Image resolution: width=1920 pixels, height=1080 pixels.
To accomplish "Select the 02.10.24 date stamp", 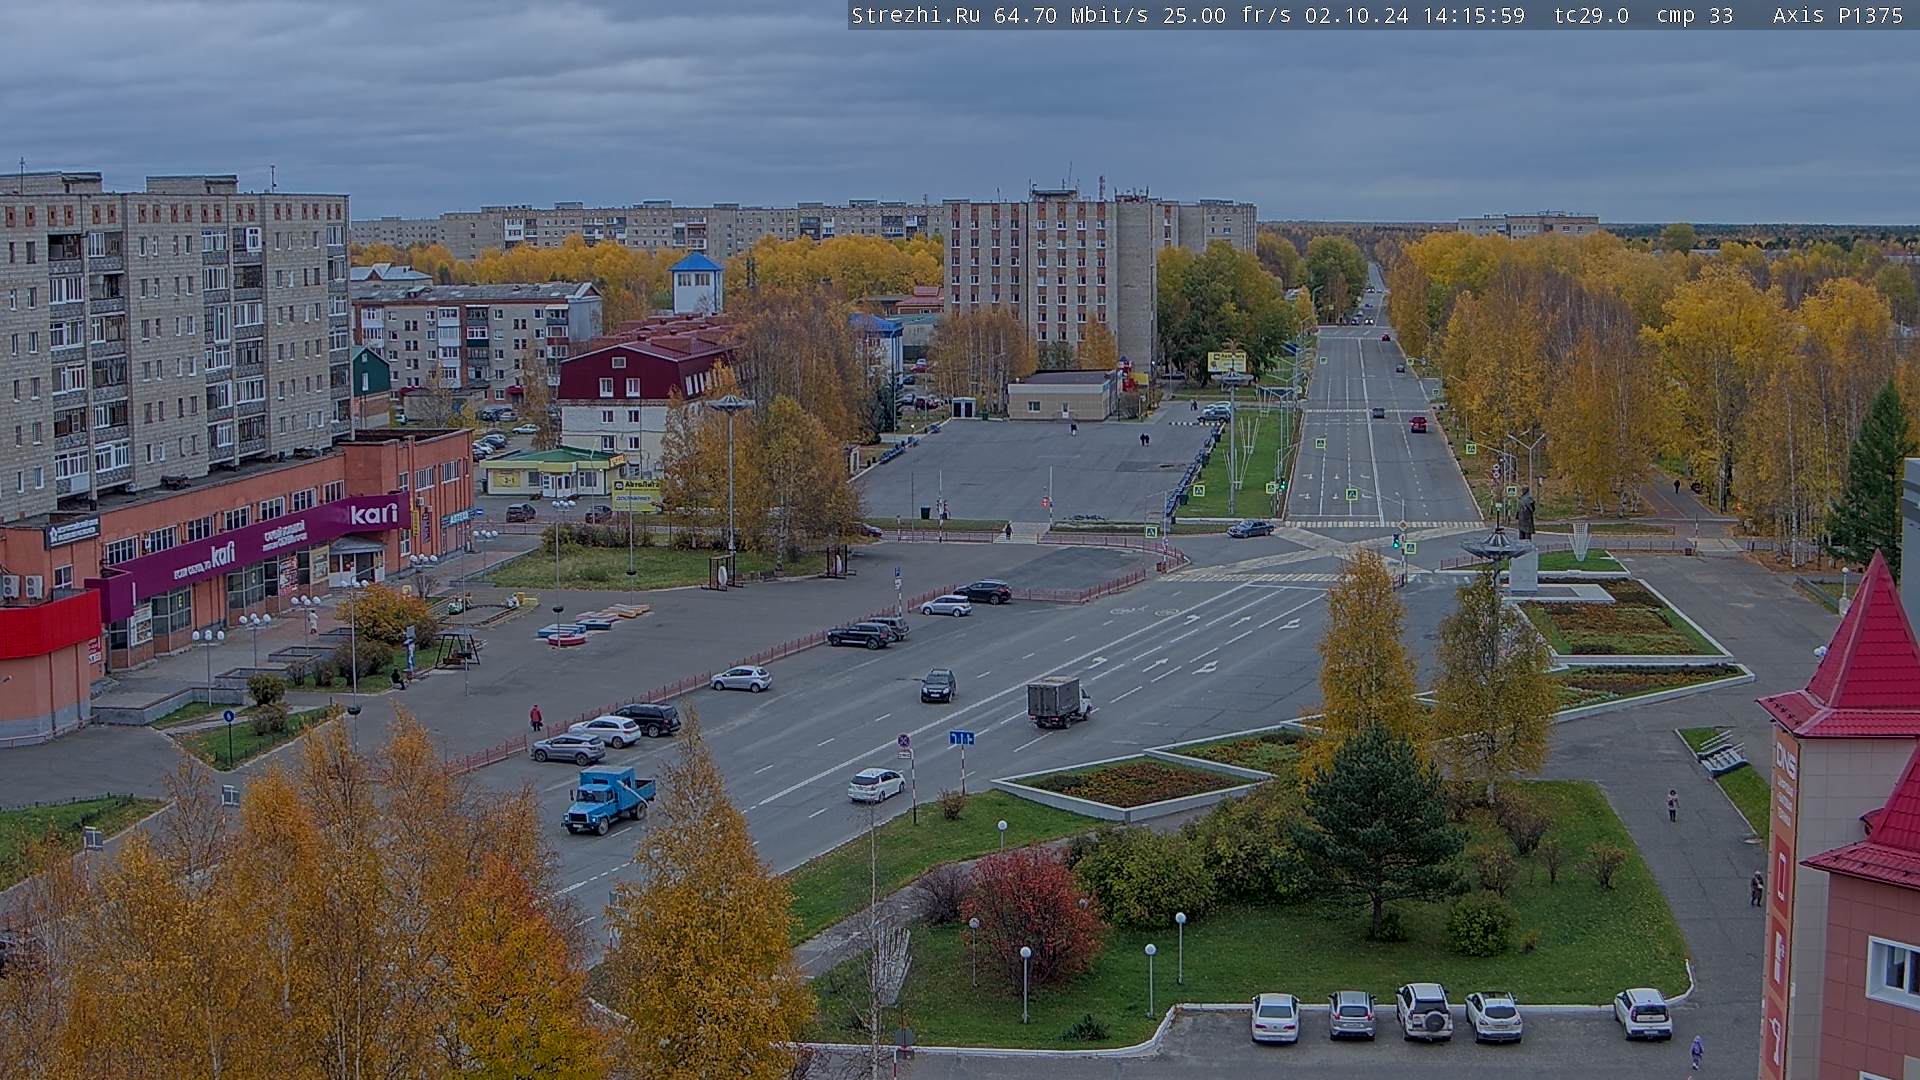I will tap(1356, 16).
